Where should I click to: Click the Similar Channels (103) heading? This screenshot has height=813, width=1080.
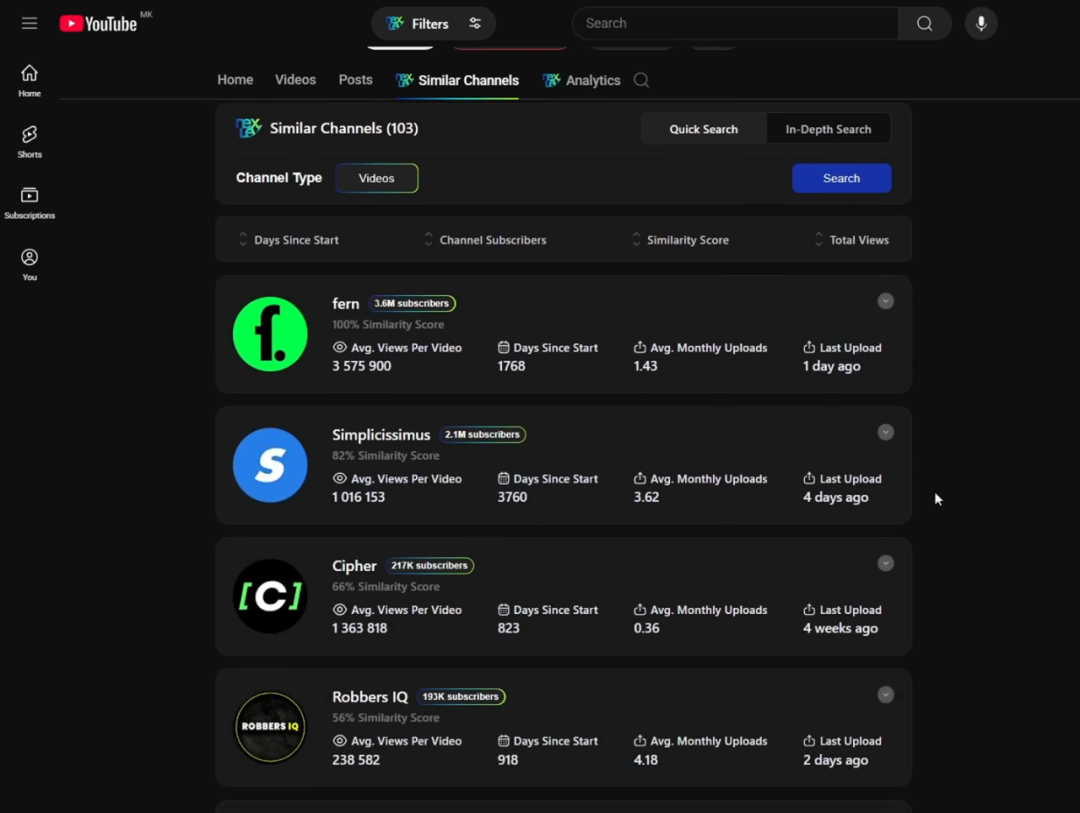point(344,128)
